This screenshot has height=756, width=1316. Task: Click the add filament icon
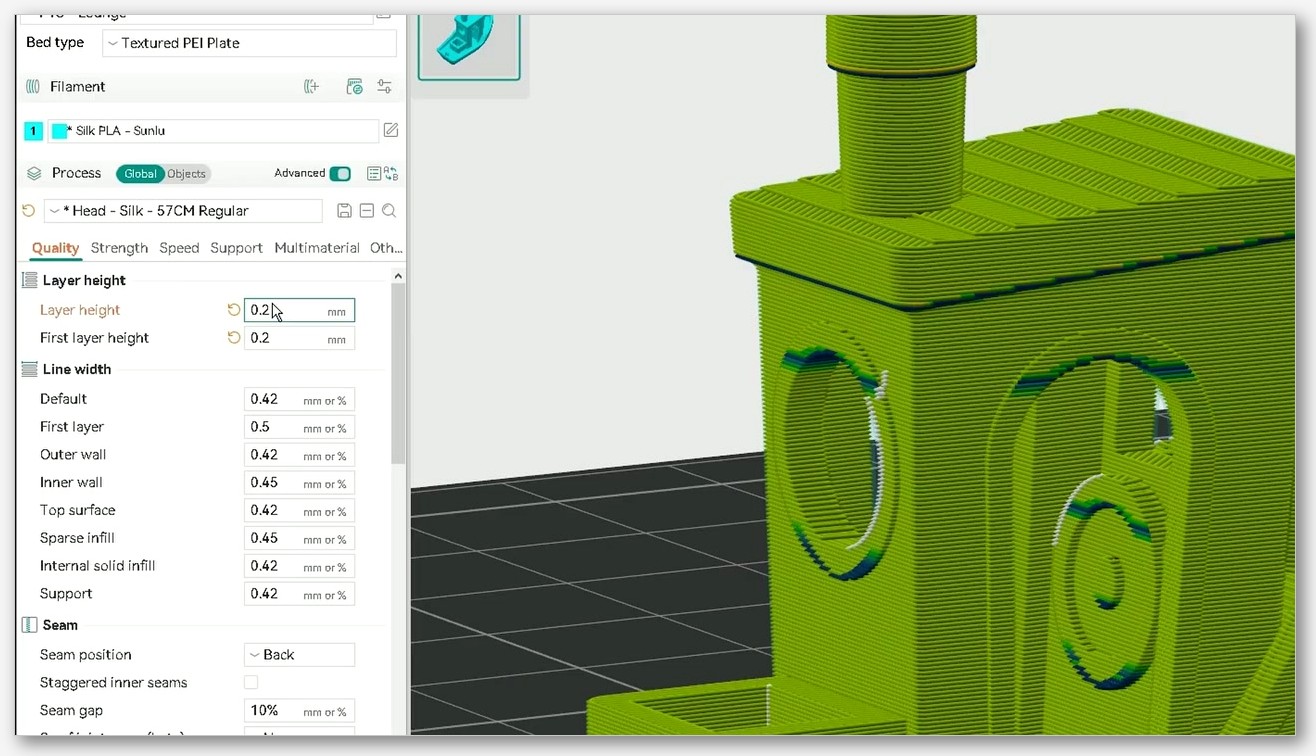click(x=312, y=87)
